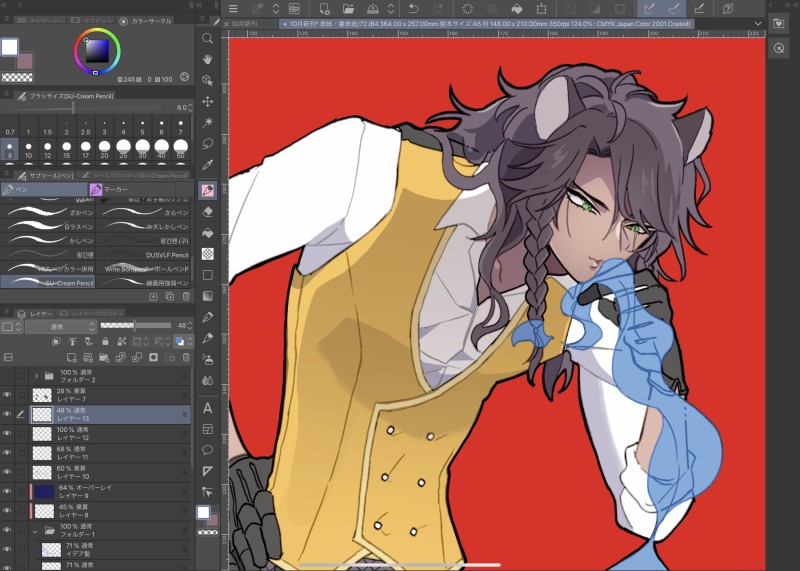Select the Blend droplets tool

tap(207, 381)
